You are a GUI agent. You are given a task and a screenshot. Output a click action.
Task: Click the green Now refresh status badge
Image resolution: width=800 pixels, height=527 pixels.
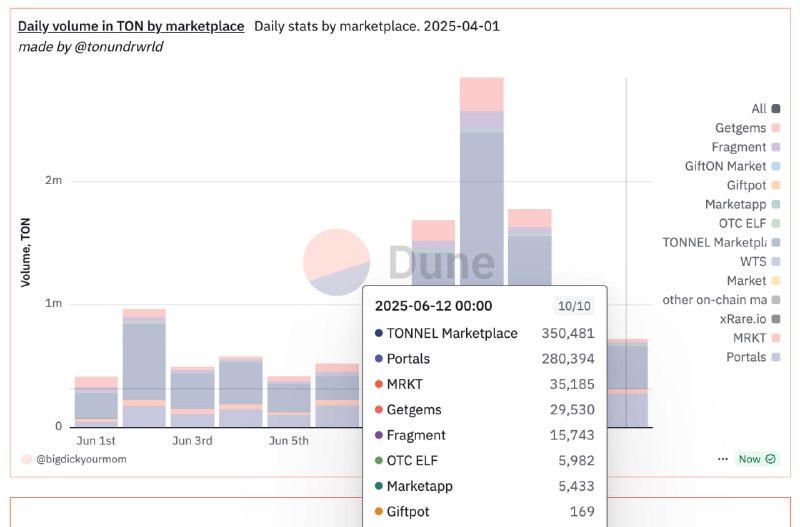(x=758, y=459)
